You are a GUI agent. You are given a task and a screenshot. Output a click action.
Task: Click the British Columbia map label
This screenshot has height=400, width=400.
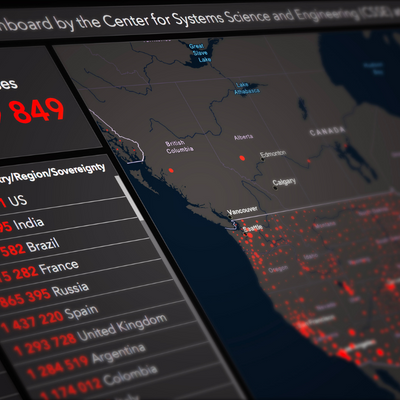point(180,147)
